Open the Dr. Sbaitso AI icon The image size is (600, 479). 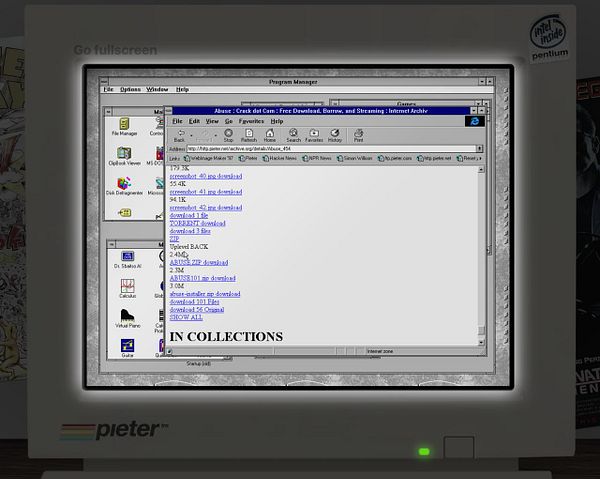pos(127,259)
